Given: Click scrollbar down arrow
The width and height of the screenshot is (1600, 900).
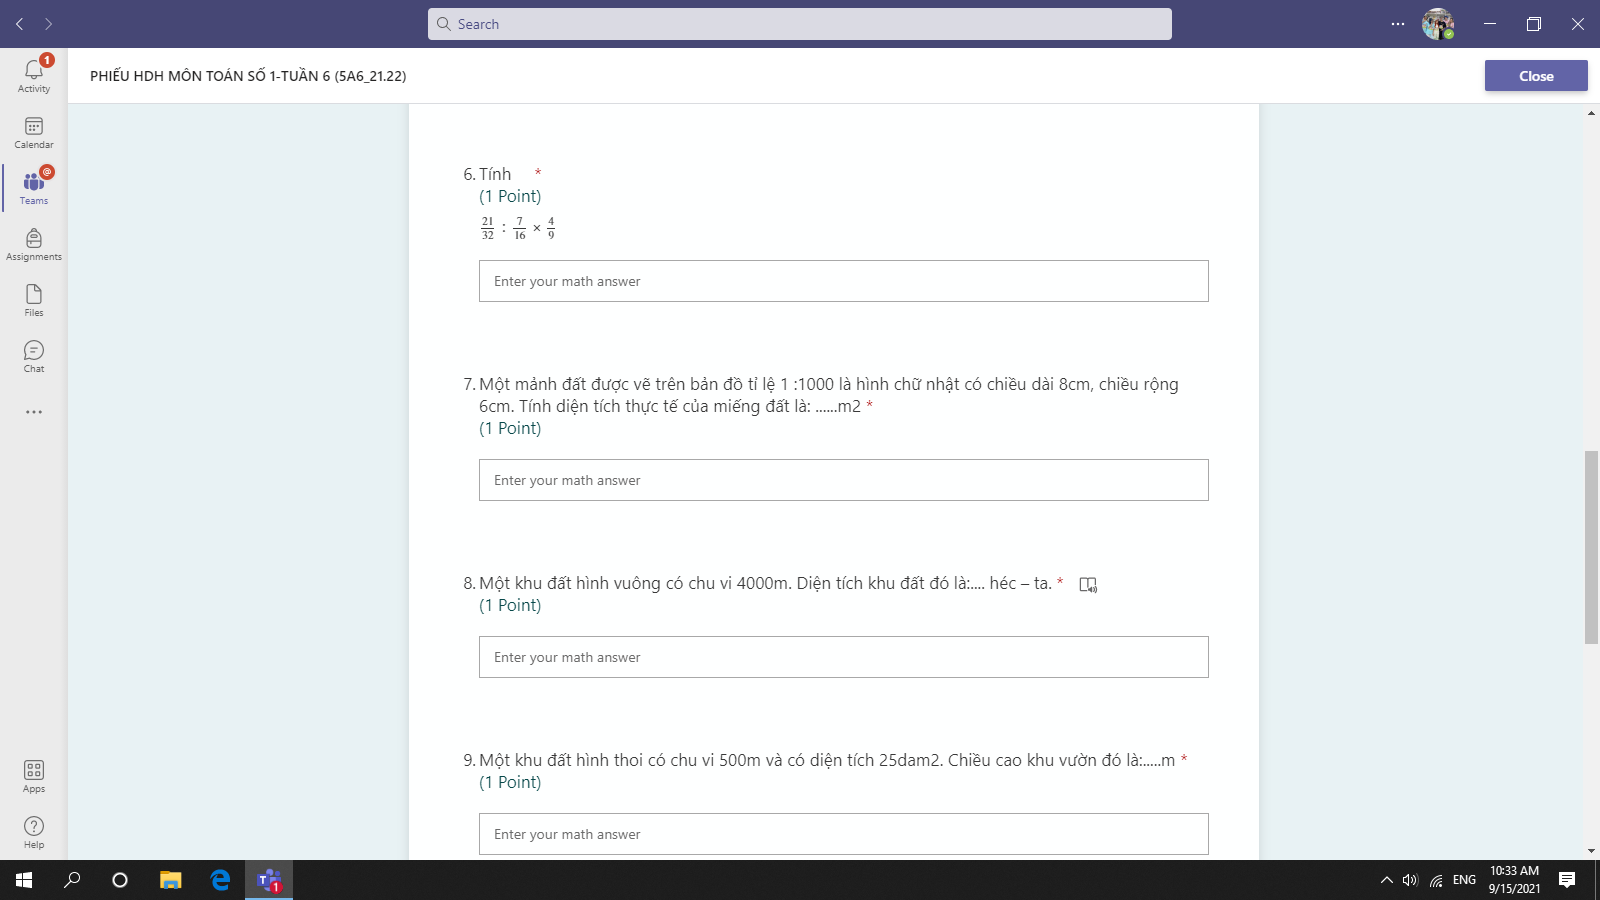Looking at the screenshot, I should [1591, 851].
